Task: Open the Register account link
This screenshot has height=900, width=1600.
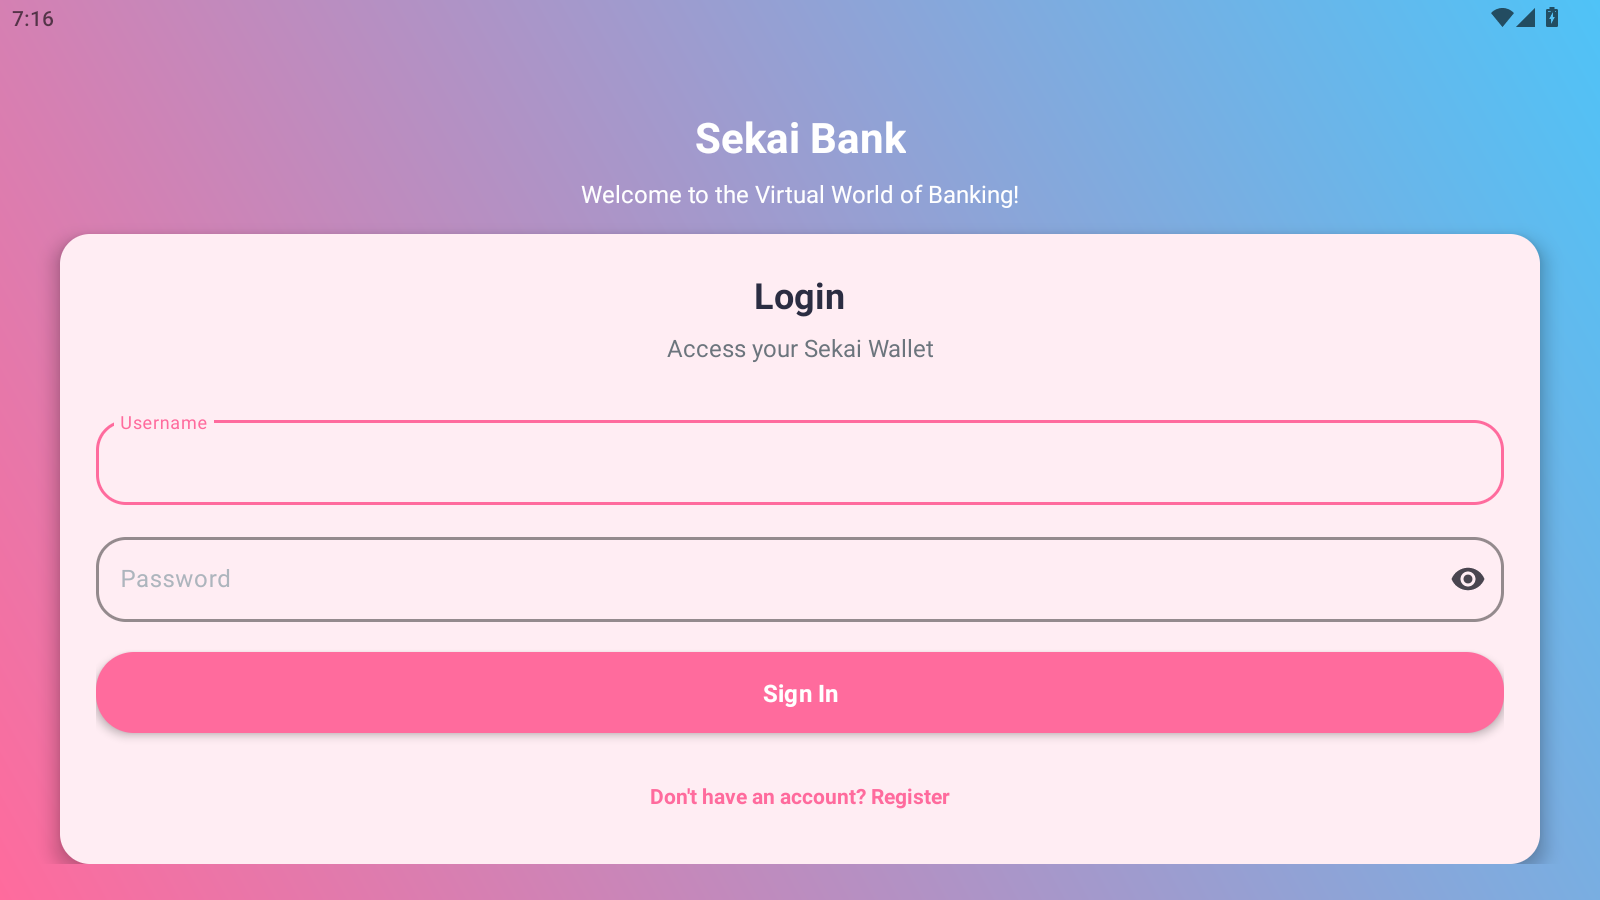Action: pos(910,797)
